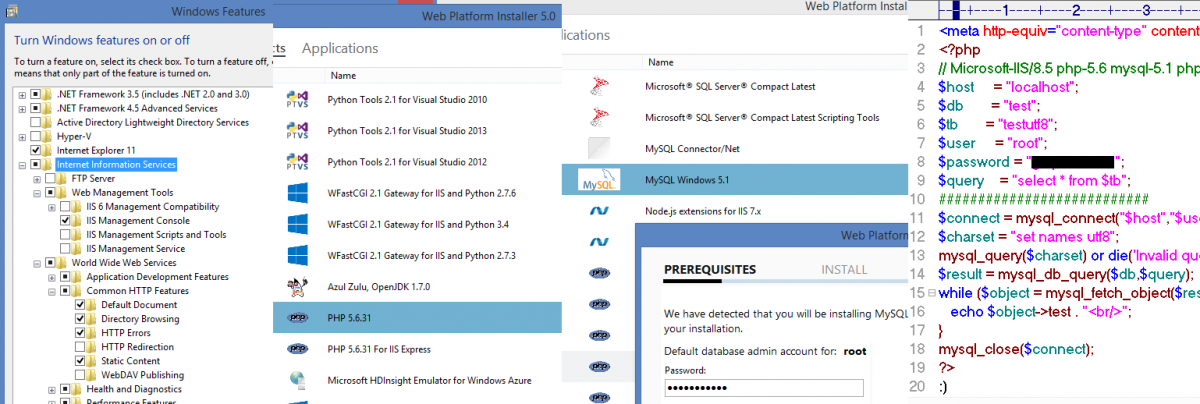This screenshot has width=1200, height=404.
Task: Enable the HTTP Redirection checkbox
Action: [x=81, y=346]
